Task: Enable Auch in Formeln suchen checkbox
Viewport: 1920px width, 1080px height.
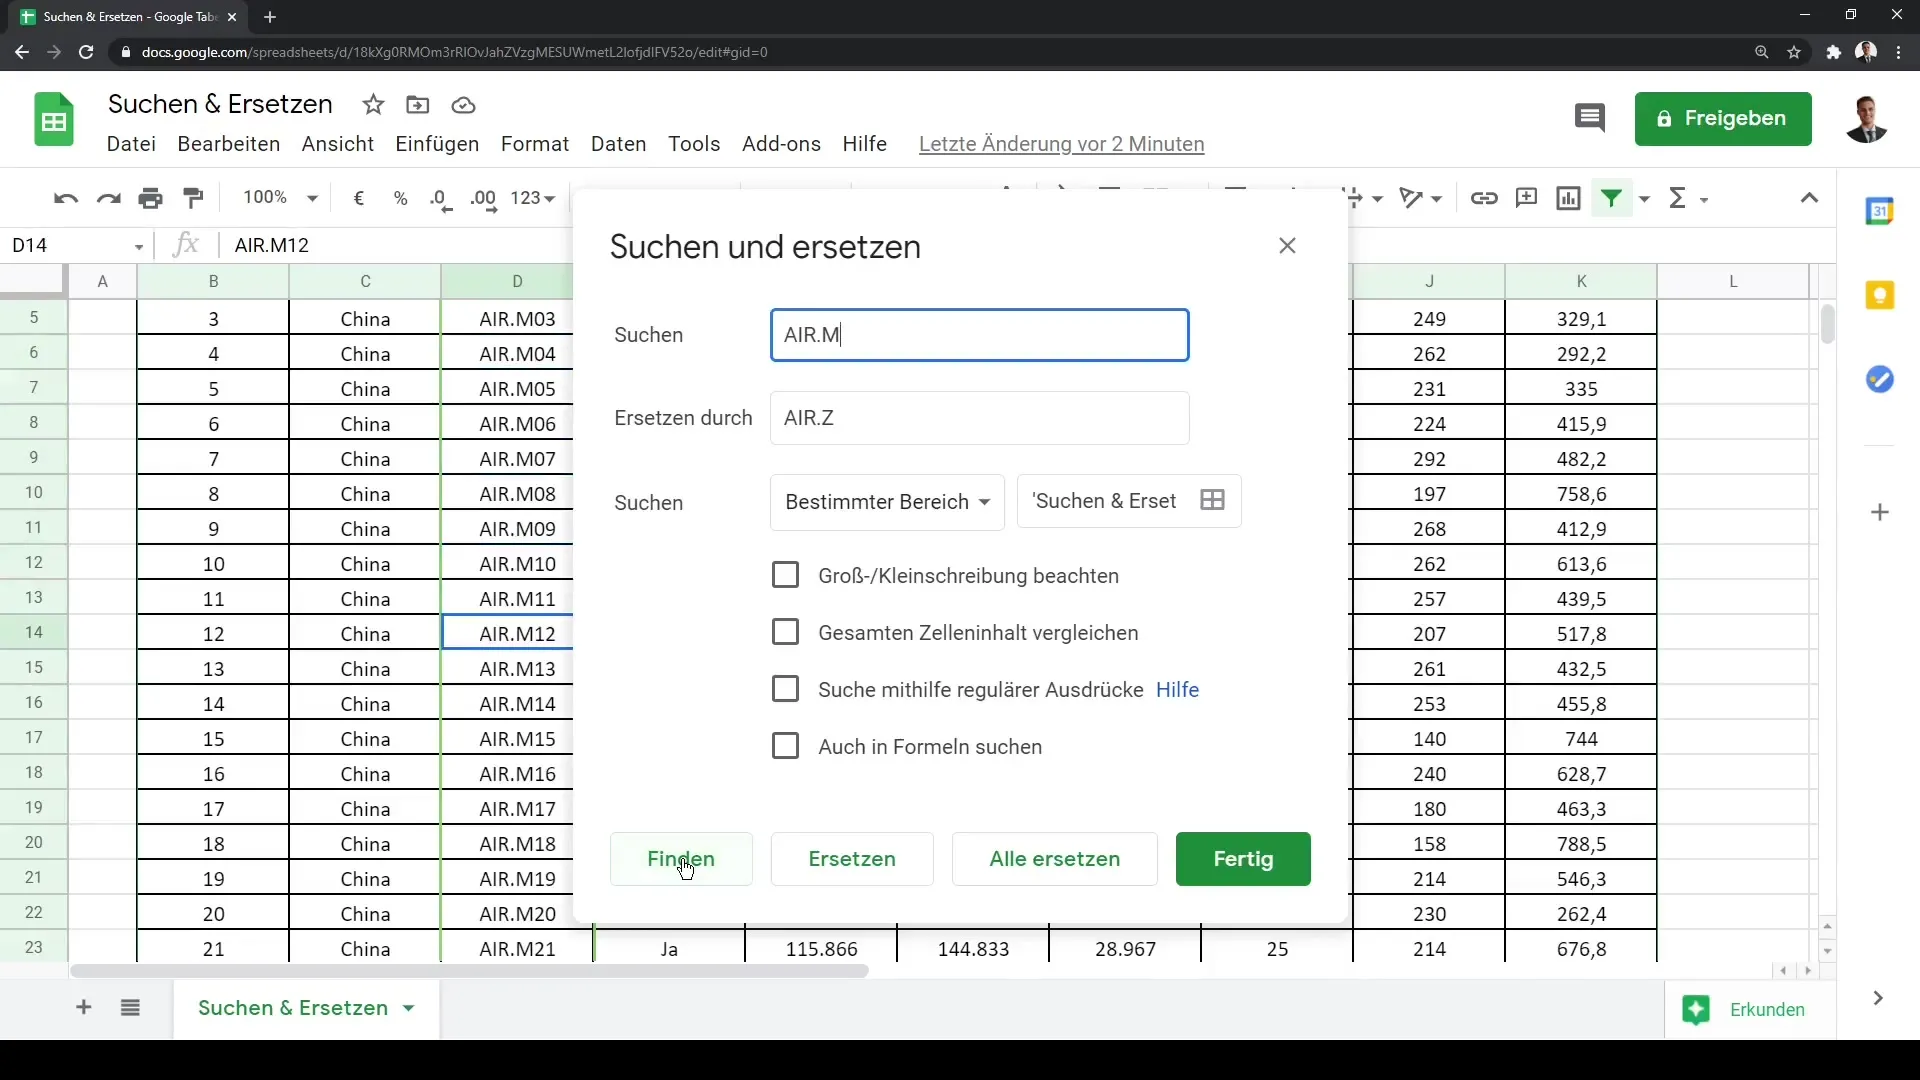Action: coord(785,746)
